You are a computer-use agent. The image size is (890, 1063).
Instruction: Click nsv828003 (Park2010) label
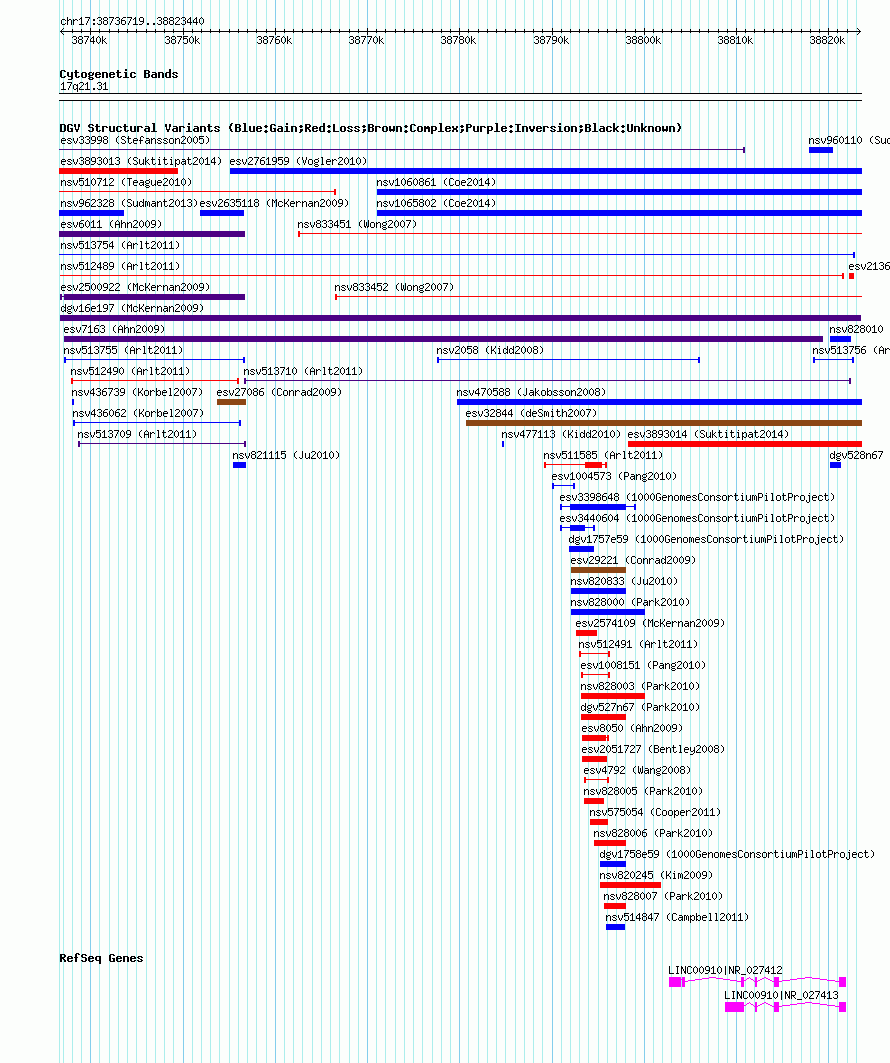pos(641,687)
